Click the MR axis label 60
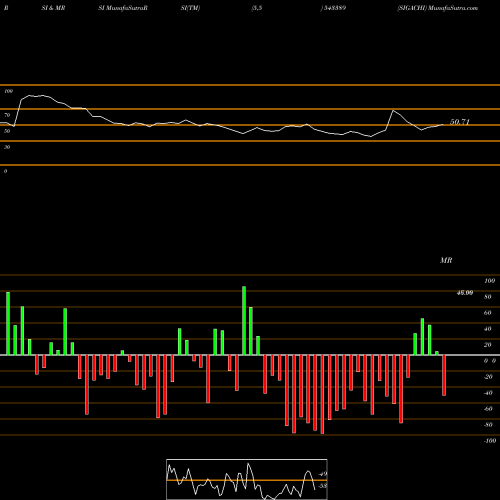Screen dimensions: 500x500 pyautogui.click(x=488, y=313)
